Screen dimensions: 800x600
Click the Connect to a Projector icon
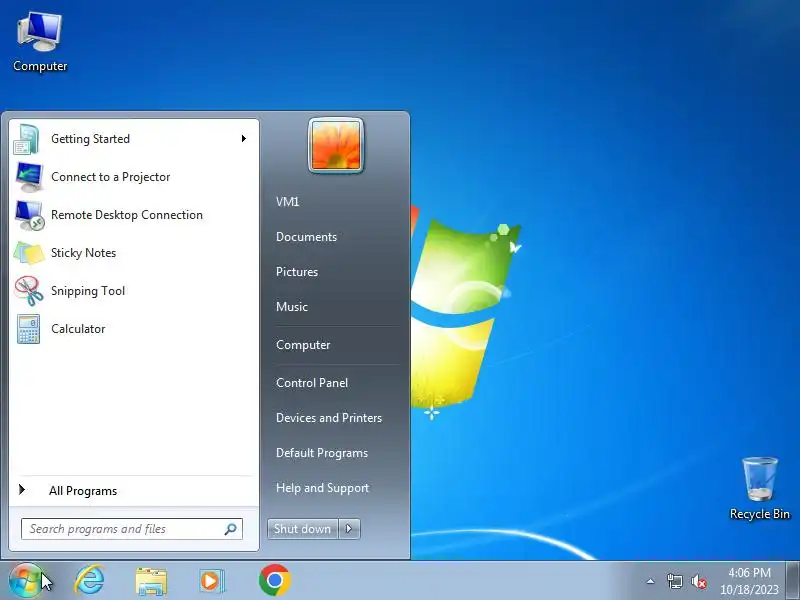pyautogui.click(x=29, y=177)
